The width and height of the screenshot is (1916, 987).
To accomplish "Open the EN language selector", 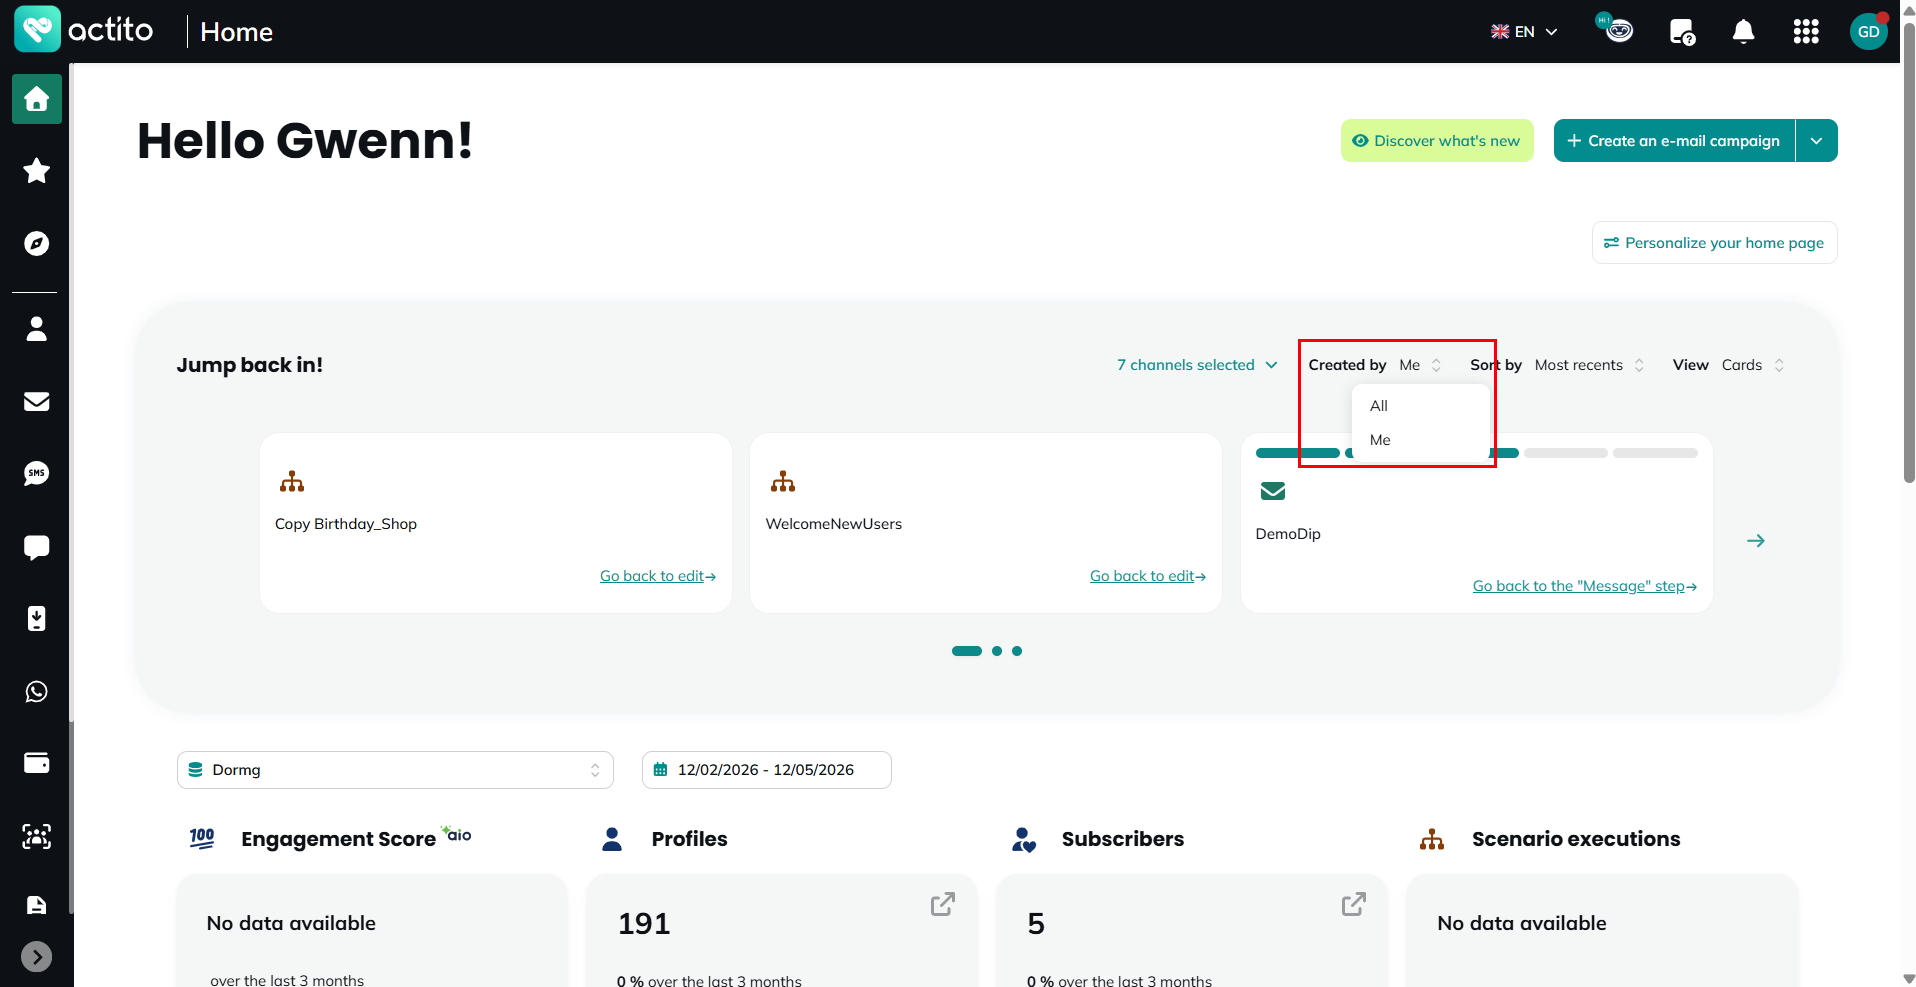I will [x=1524, y=32].
